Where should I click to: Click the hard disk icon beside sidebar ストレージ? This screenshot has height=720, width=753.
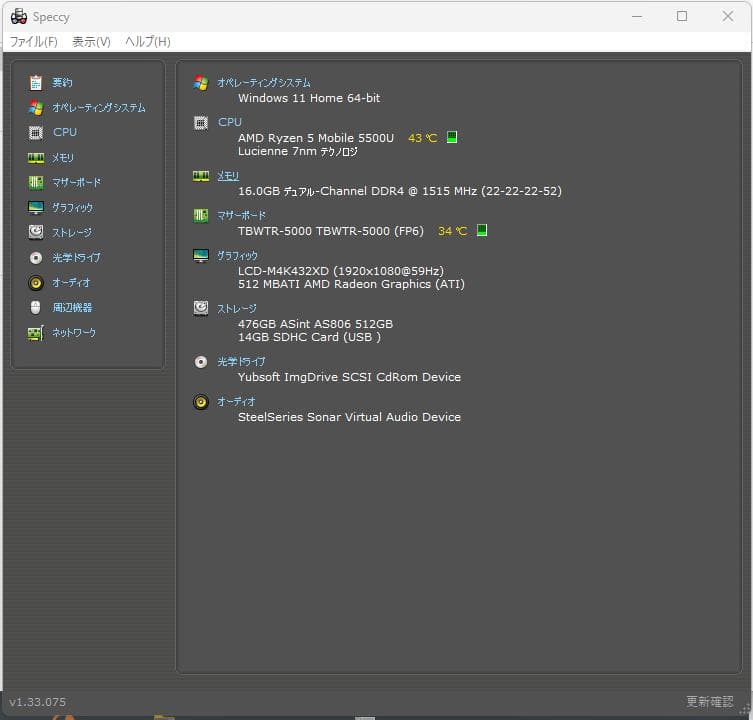[x=36, y=232]
